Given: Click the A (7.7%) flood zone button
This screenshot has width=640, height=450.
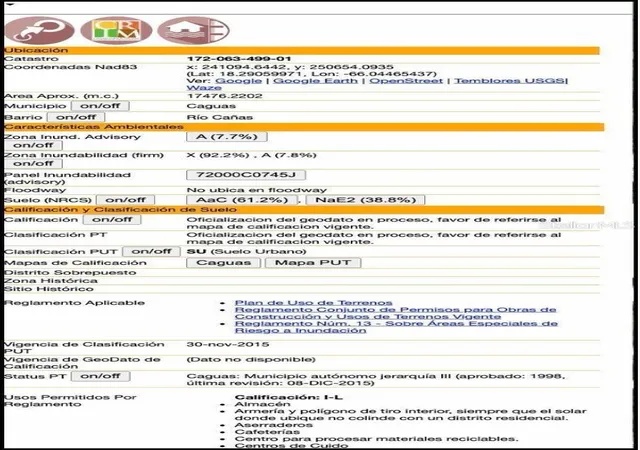Looking at the screenshot, I should pos(227,136).
